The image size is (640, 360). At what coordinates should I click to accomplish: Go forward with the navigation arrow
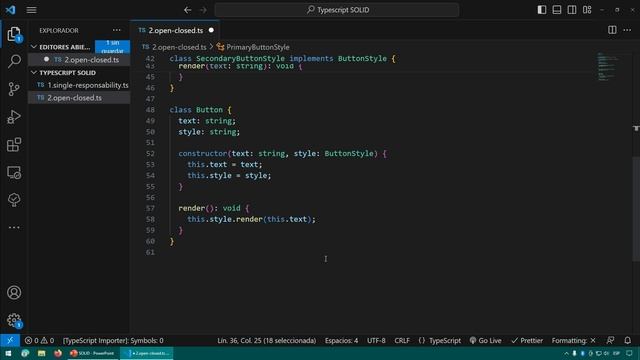tap(203, 10)
